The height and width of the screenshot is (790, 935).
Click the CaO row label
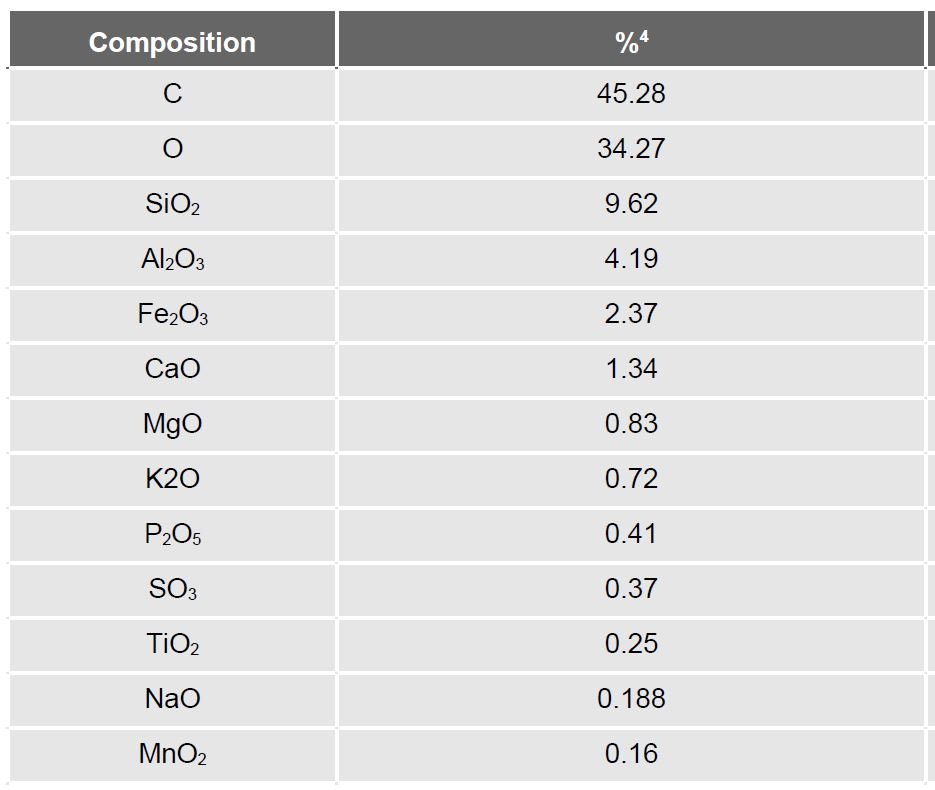click(172, 369)
